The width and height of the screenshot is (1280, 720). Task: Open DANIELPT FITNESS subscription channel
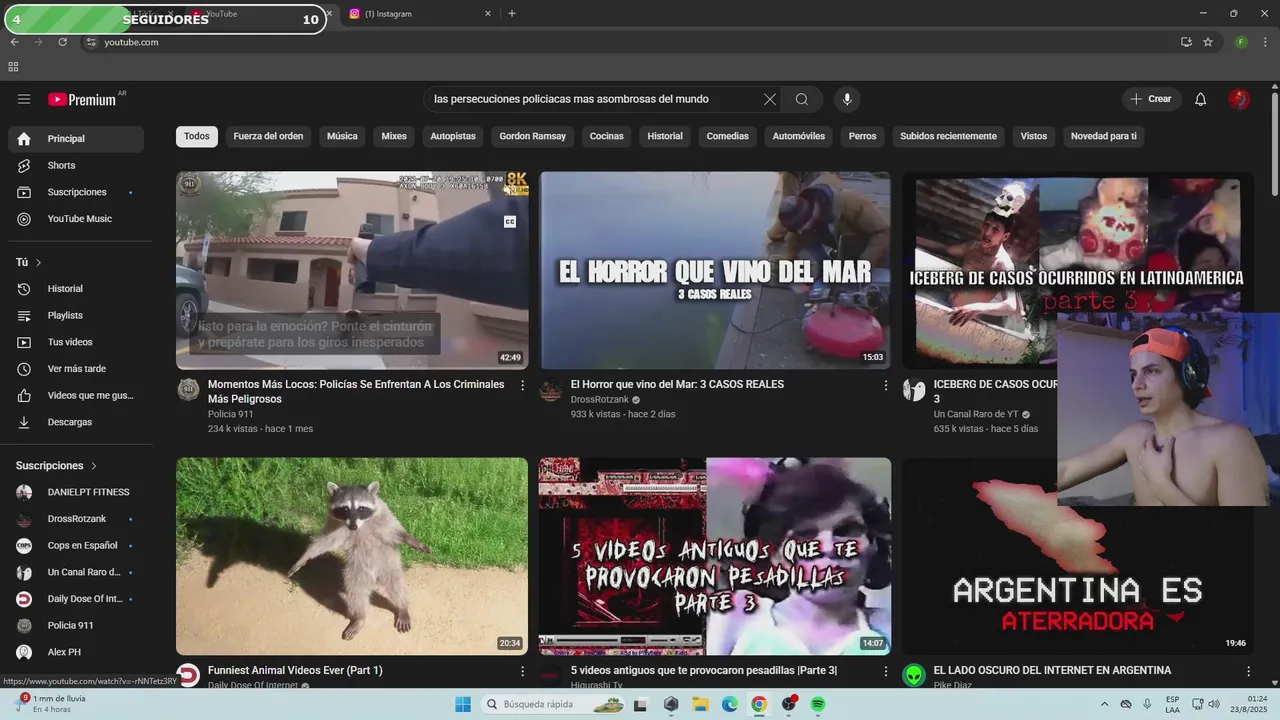(x=76, y=492)
